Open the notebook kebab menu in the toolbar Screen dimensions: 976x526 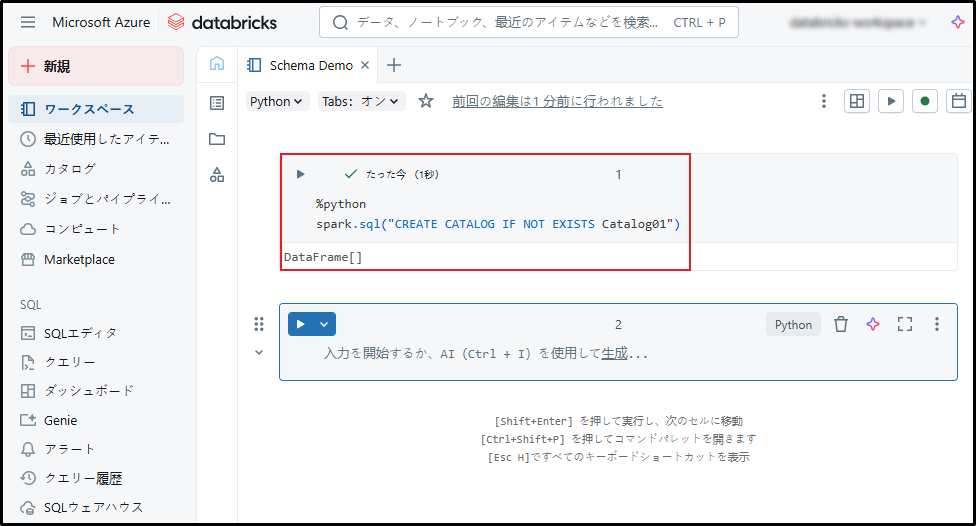[x=824, y=101]
